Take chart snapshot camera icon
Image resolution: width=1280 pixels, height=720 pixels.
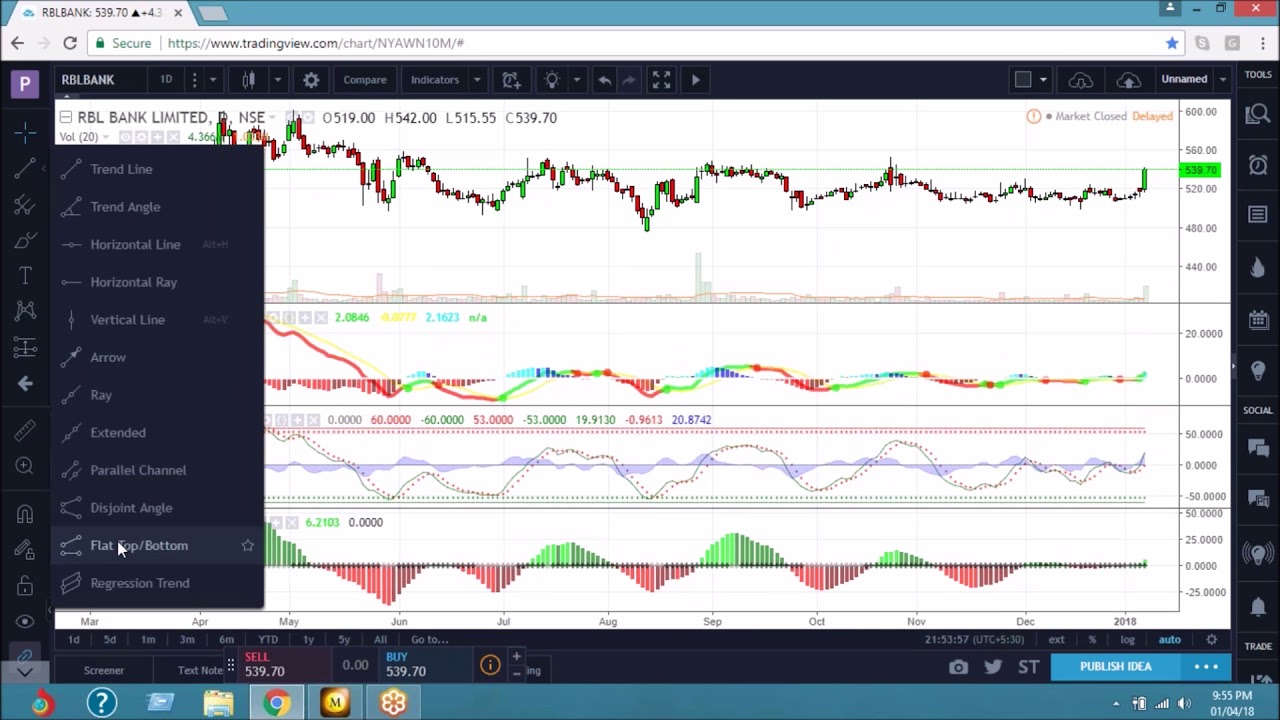(958, 667)
